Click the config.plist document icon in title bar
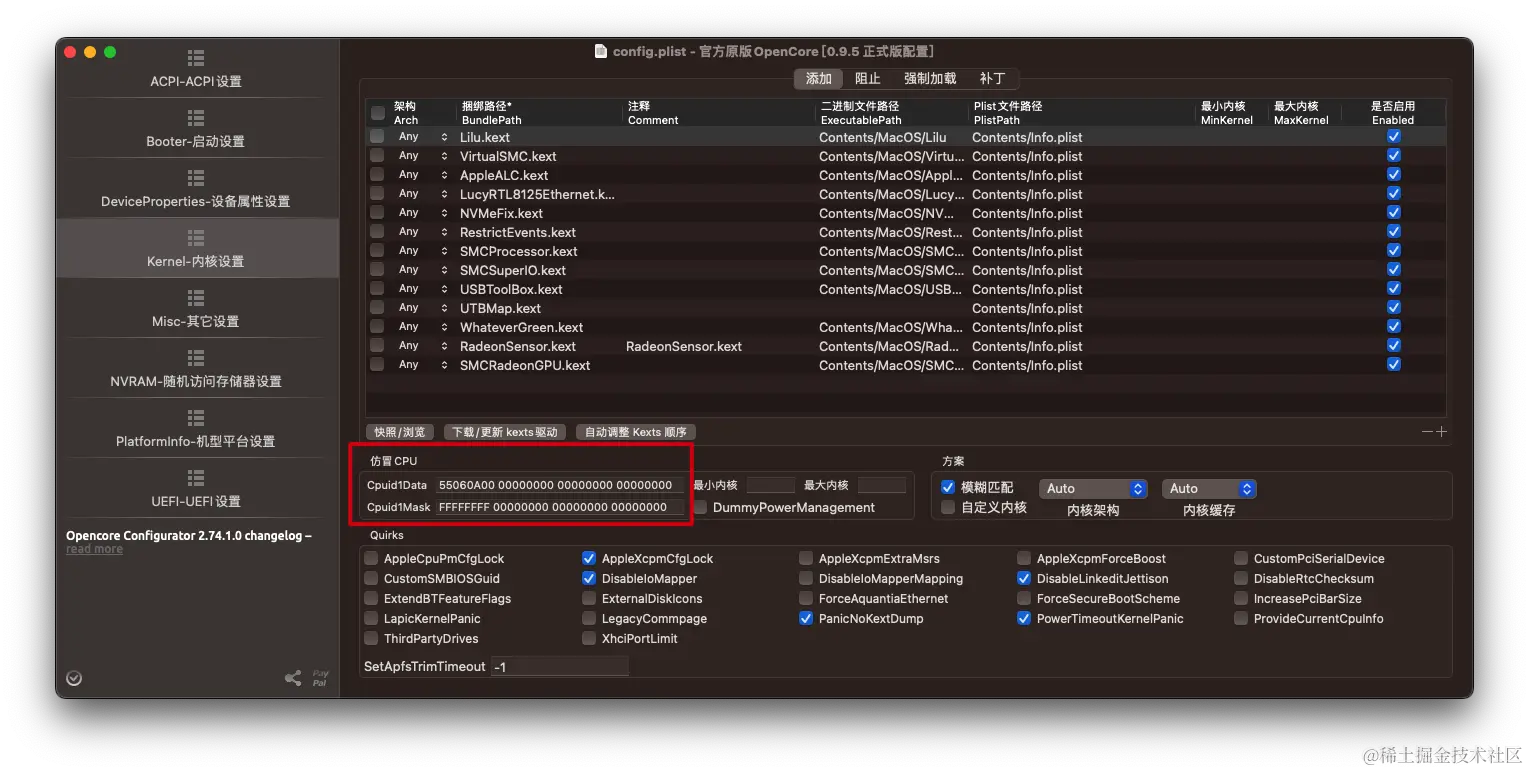Screen dimensions: 1529x772 [x=601, y=51]
